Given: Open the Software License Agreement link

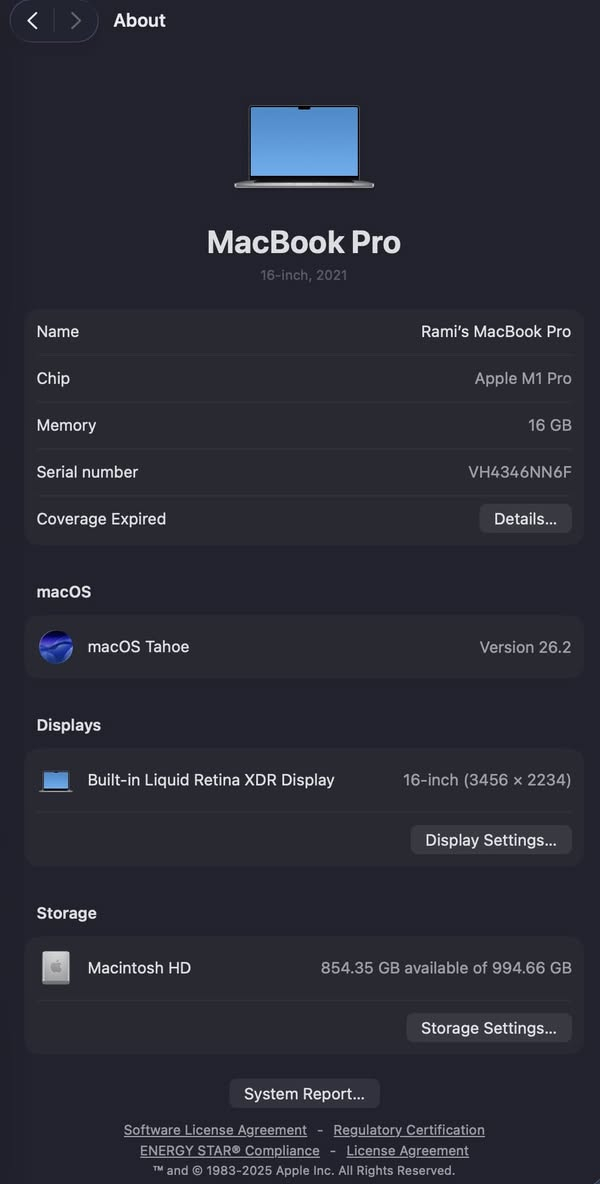Looking at the screenshot, I should click(215, 1130).
